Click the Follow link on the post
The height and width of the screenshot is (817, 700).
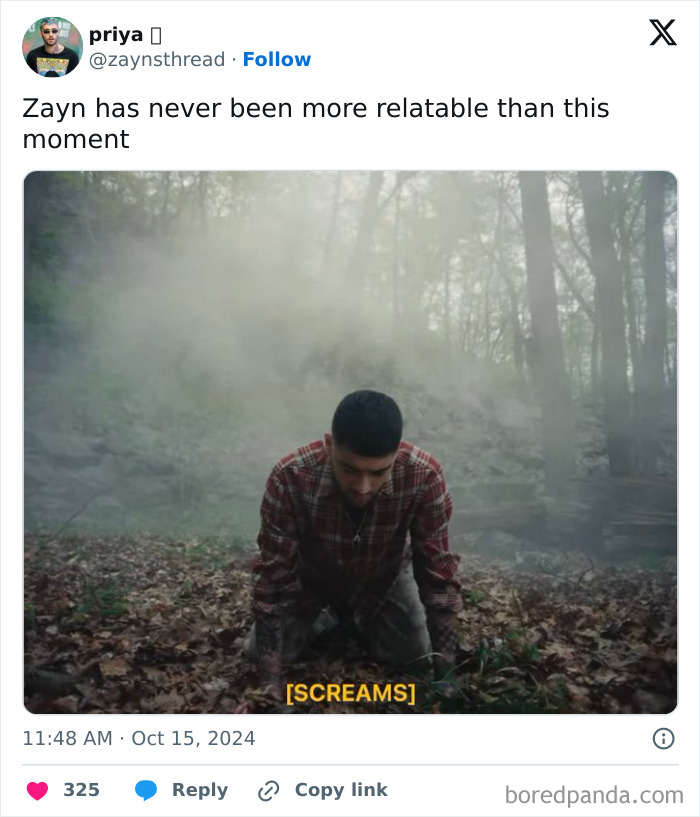coord(278,60)
